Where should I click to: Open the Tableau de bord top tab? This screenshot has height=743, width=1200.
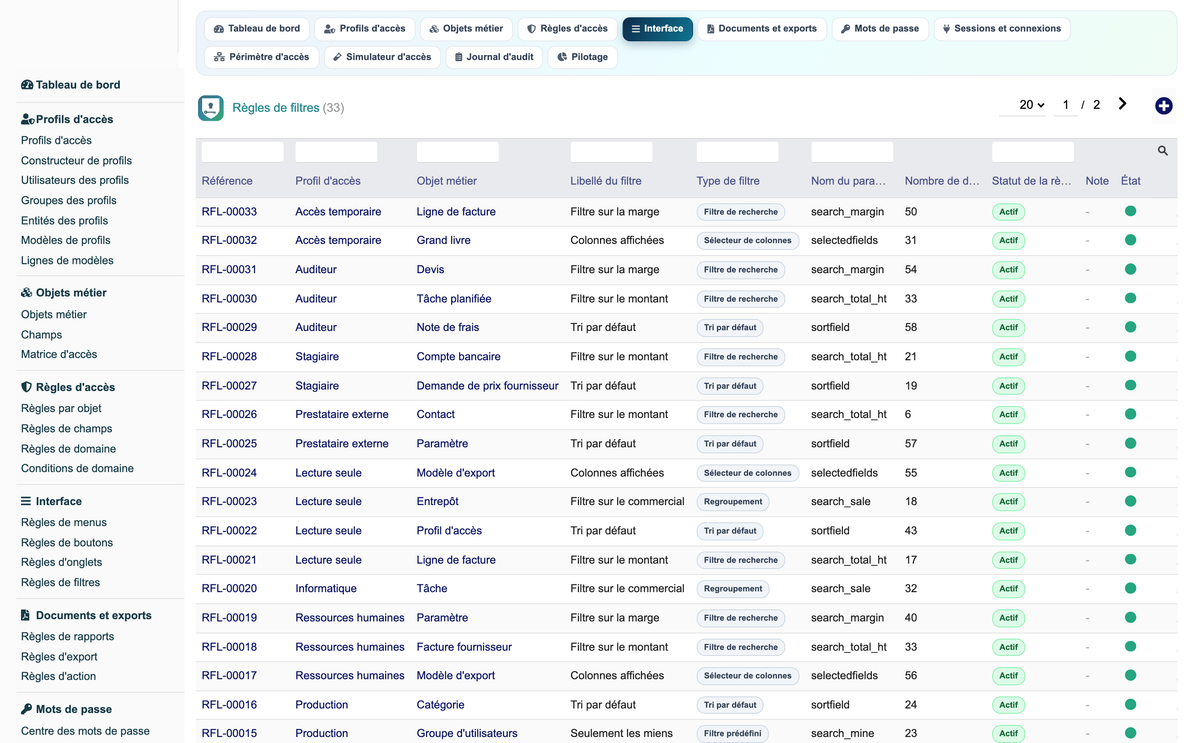257,29
